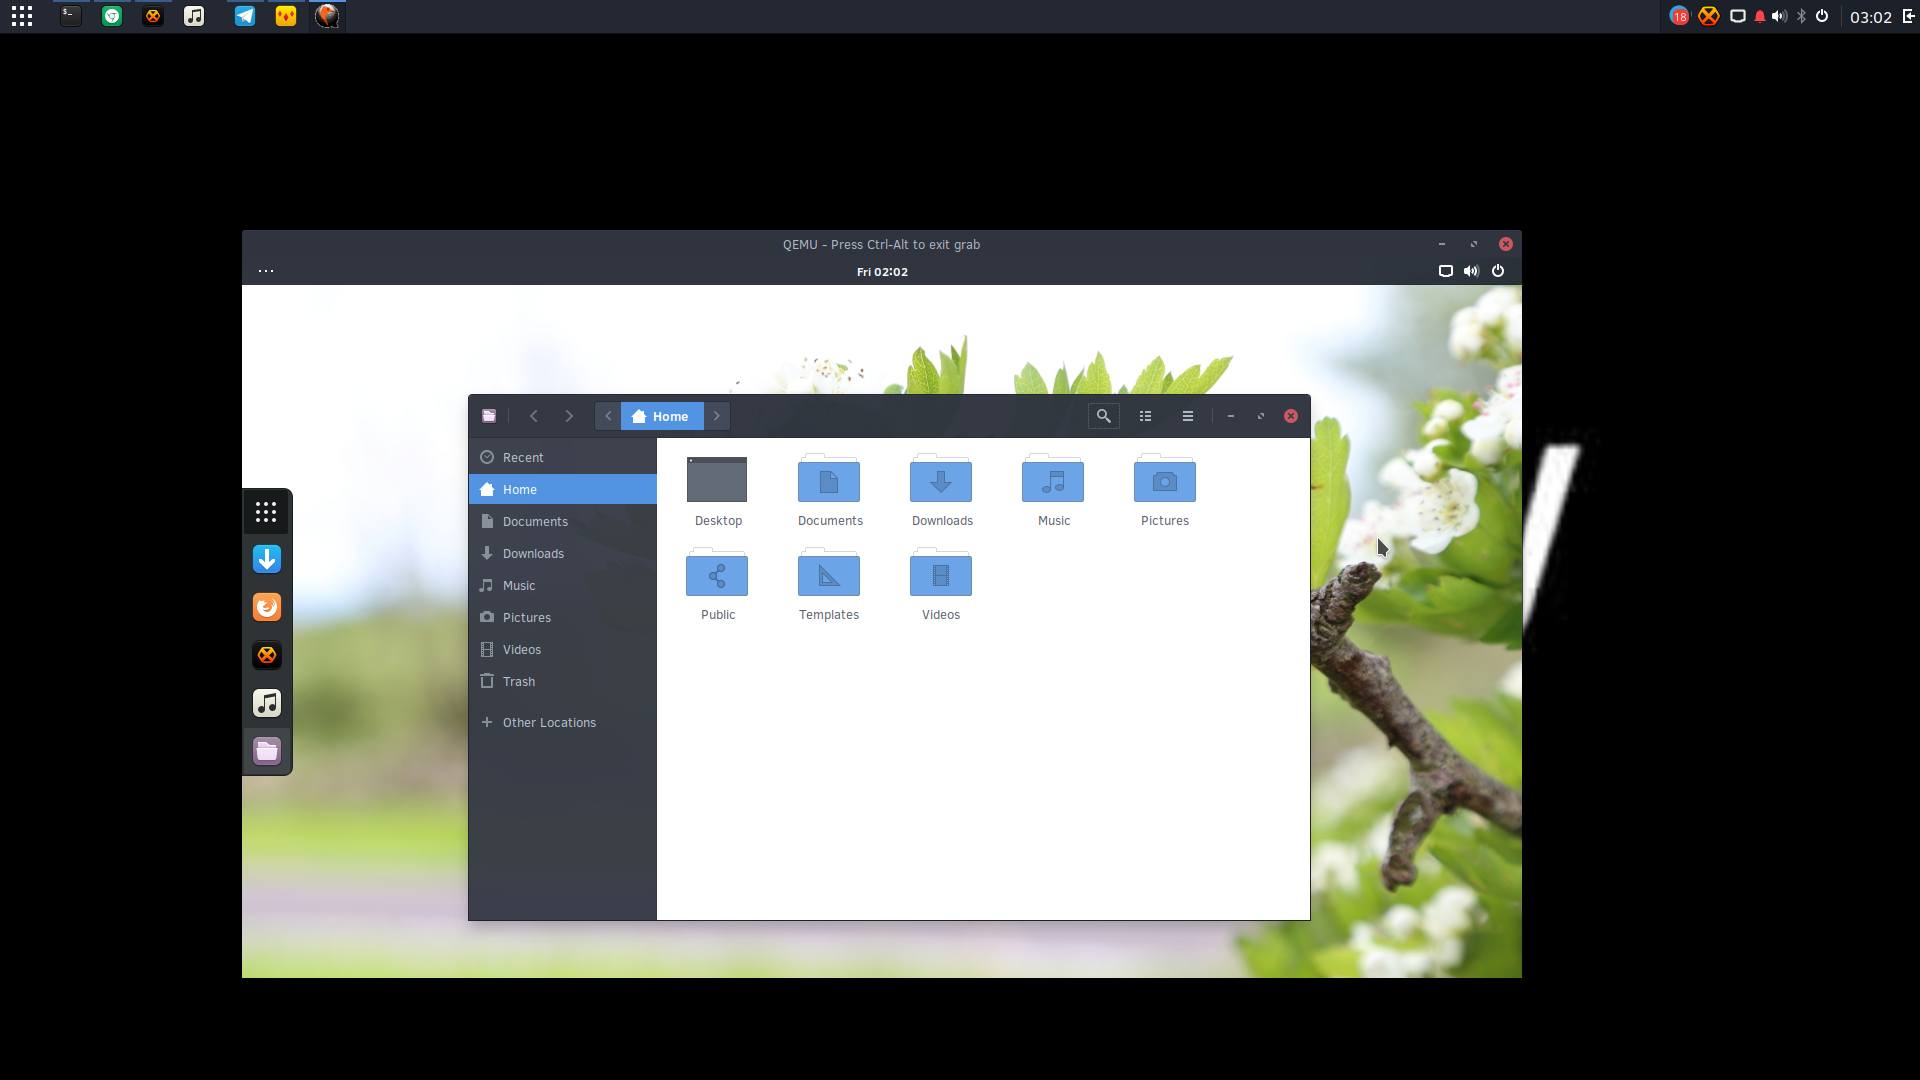Image resolution: width=1920 pixels, height=1080 pixels.
Task: Click the file manager app icon in headerbar
Action: [489, 416]
